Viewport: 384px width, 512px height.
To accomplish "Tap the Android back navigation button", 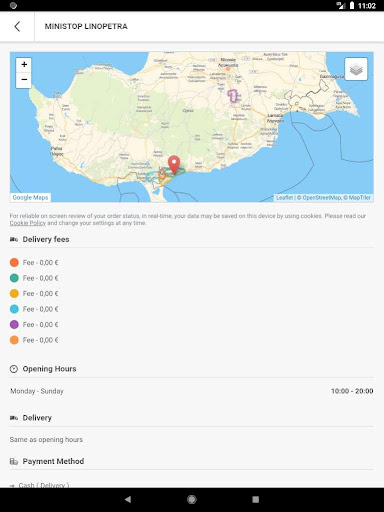I will pyautogui.click(x=128, y=499).
